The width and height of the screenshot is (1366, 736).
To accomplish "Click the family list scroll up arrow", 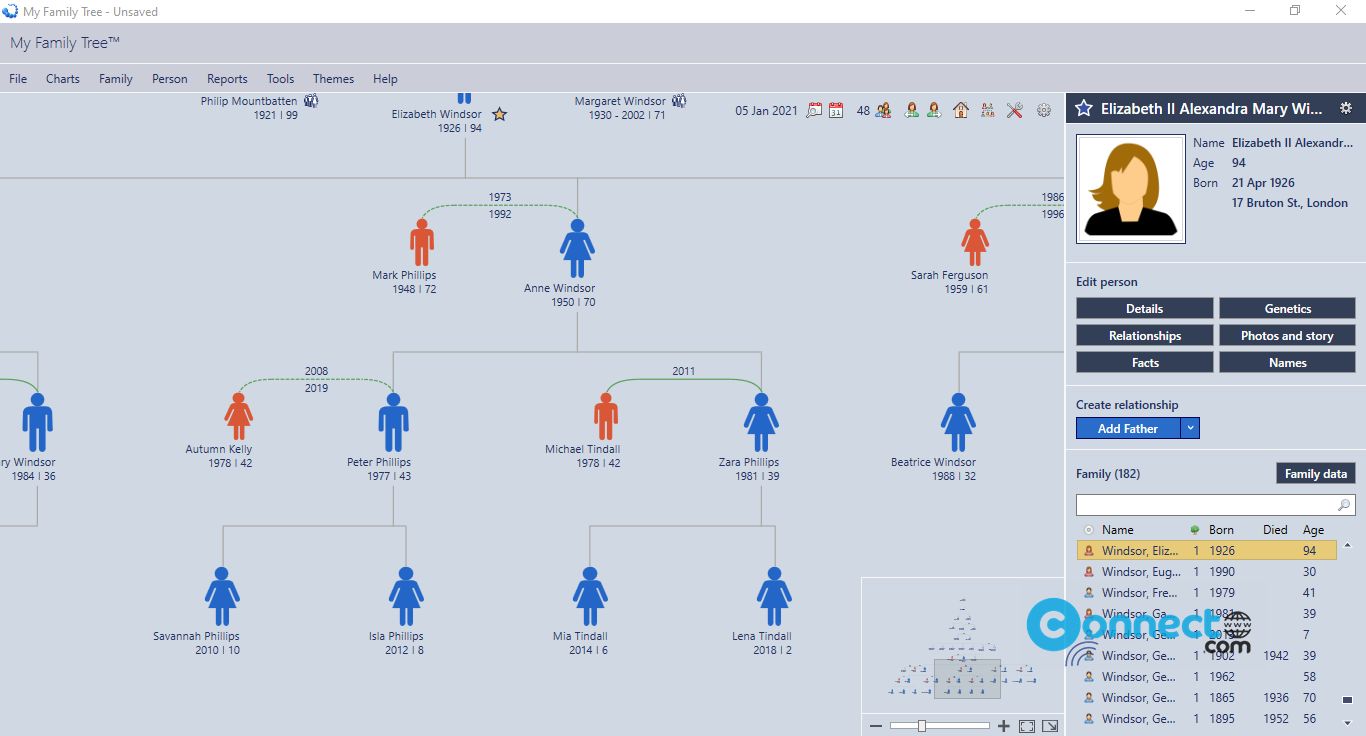I will click(1347, 545).
